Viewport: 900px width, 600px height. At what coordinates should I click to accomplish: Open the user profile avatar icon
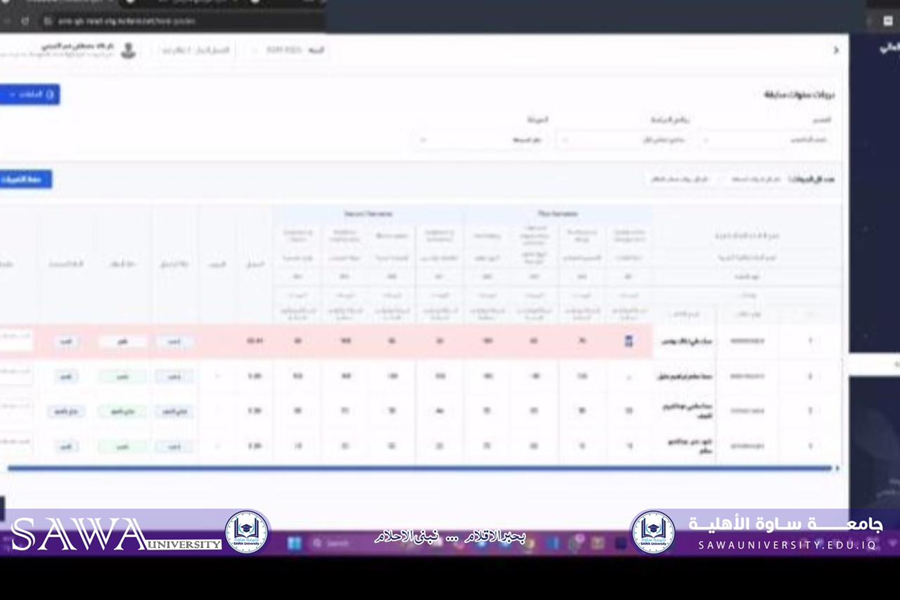point(128,50)
